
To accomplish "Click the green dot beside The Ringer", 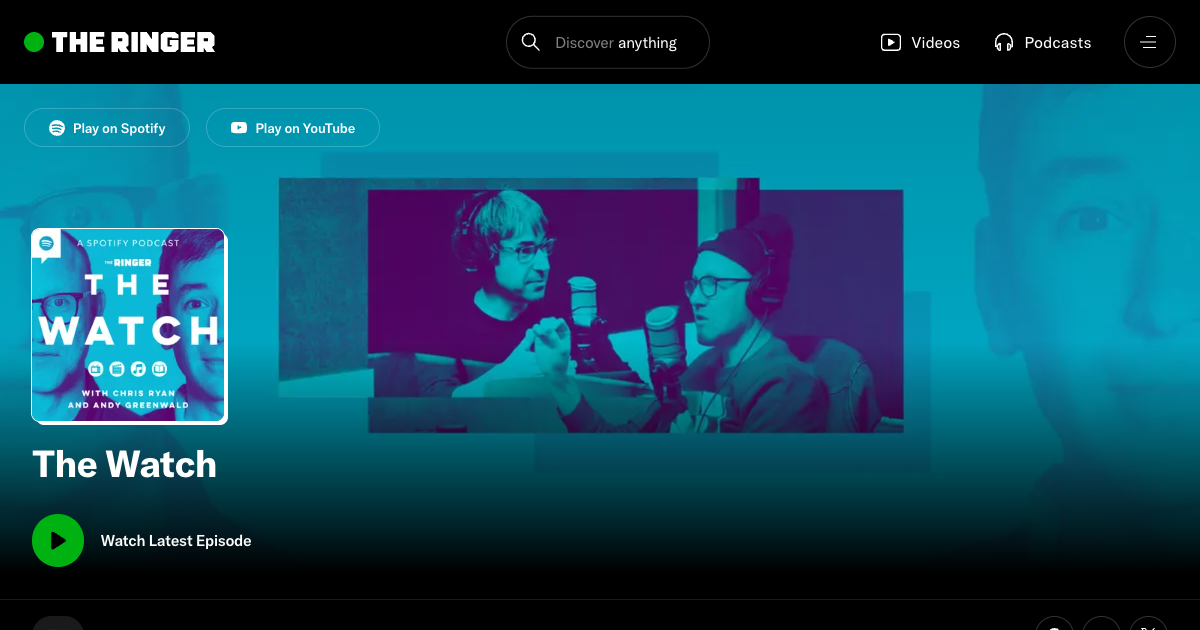I will point(34,42).
